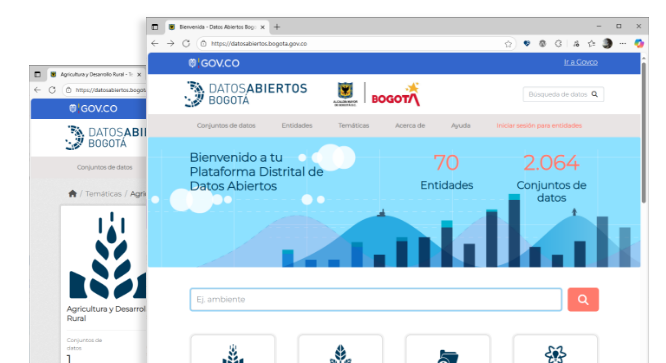Open the wheat category card in front window
The image size is (666, 363).
[x=233, y=349]
